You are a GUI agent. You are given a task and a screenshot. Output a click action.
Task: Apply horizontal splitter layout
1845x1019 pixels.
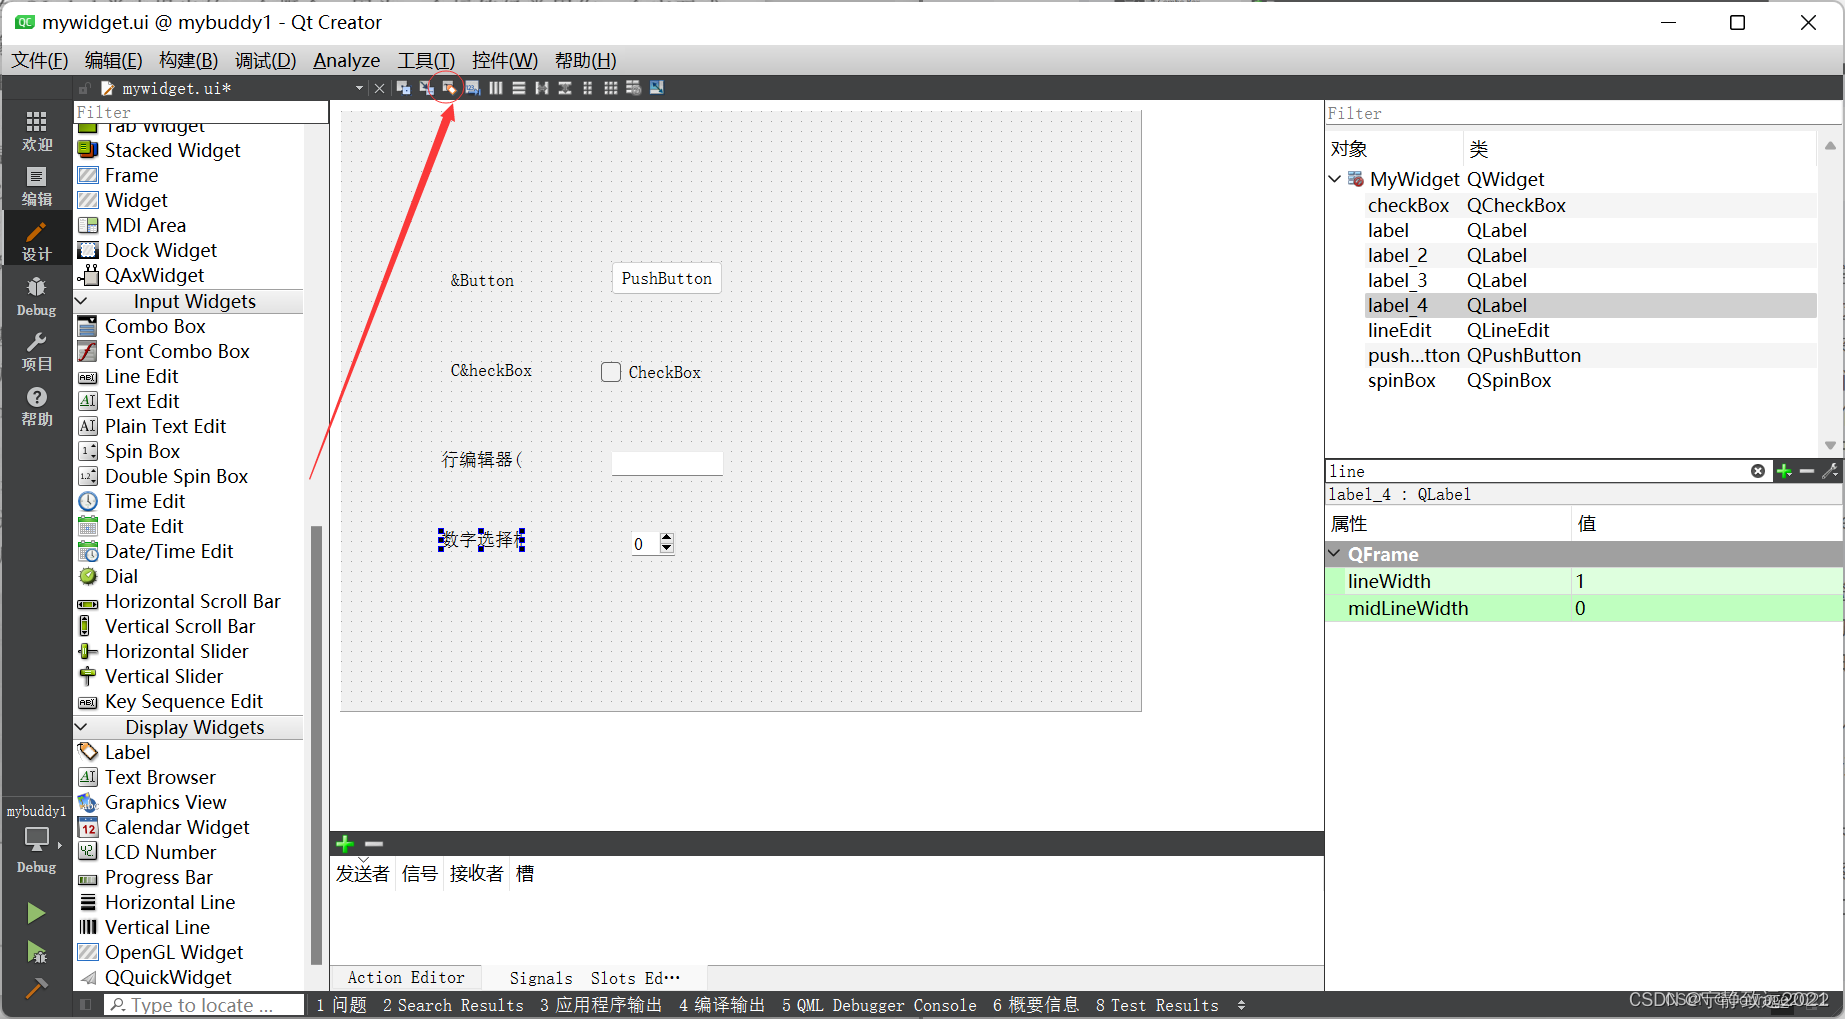click(542, 88)
